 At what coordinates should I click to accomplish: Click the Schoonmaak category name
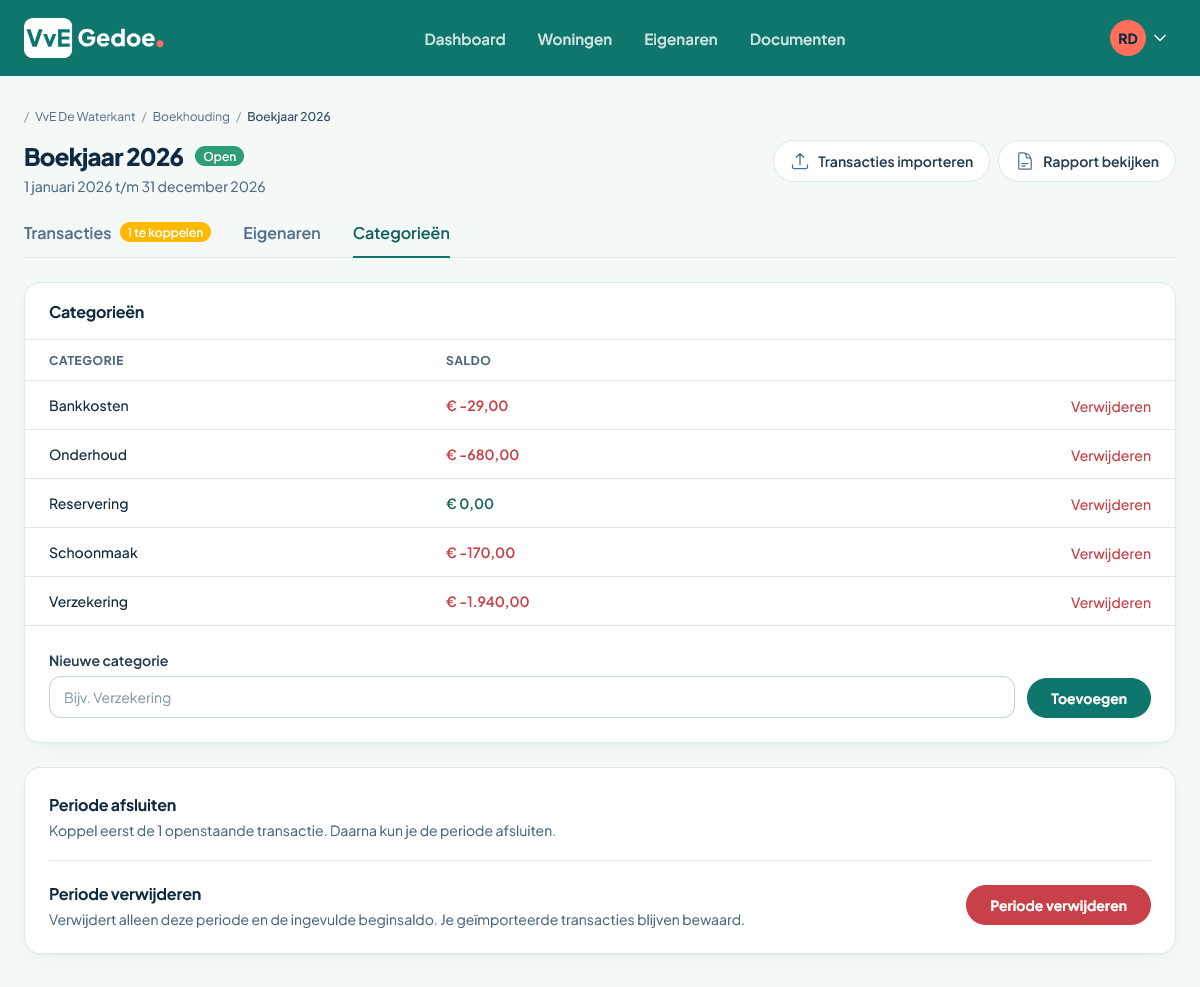[93, 553]
